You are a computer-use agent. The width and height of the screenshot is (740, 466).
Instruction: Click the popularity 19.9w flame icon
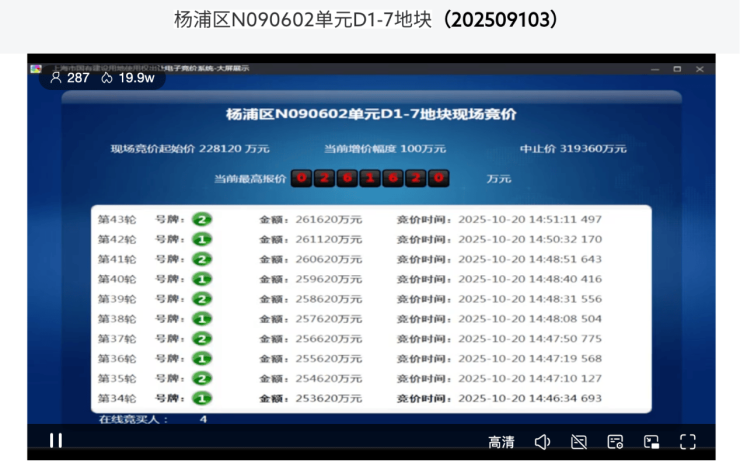pyautogui.click(x=107, y=77)
